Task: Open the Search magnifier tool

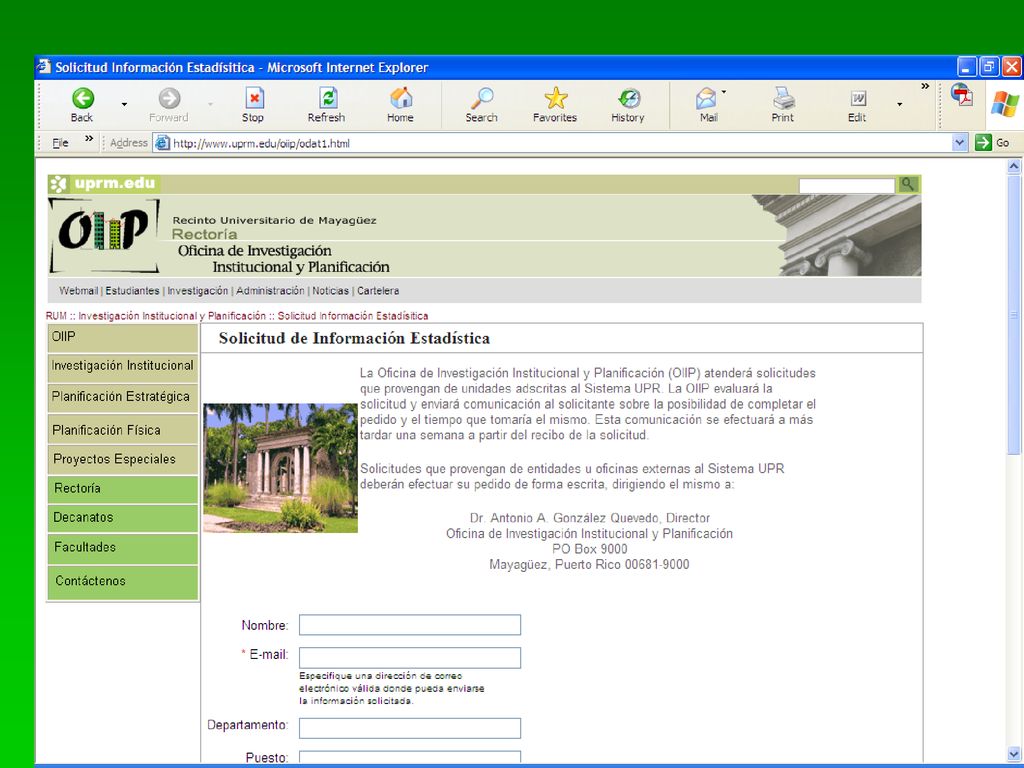Action: pos(482,99)
